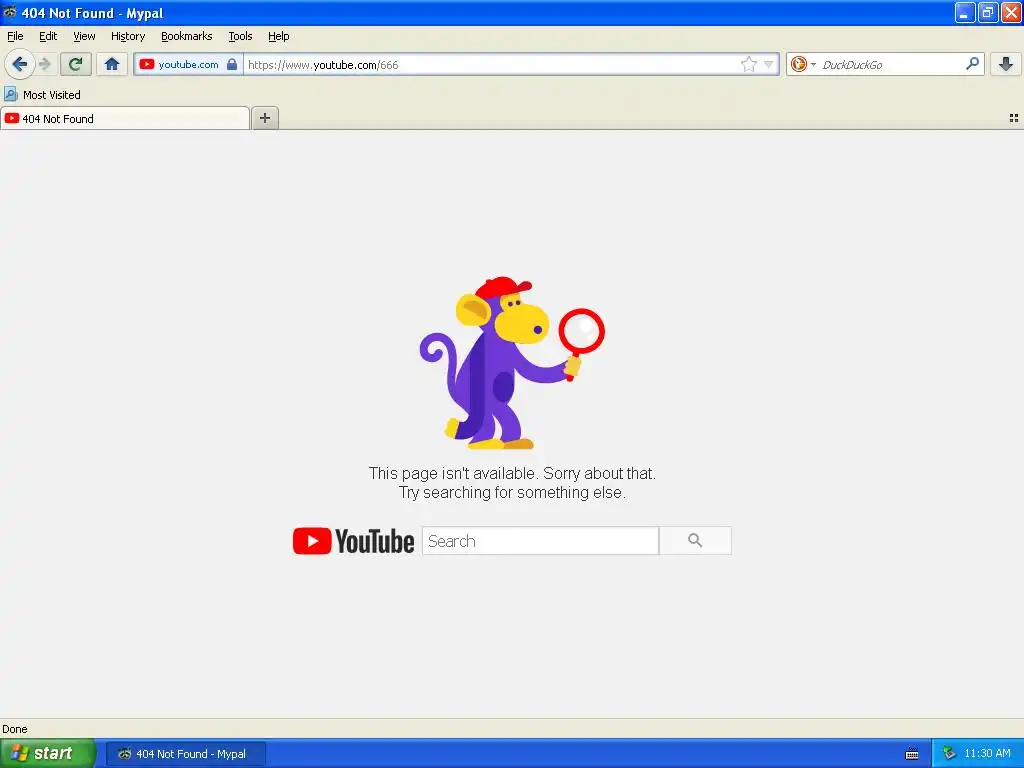Click 'Try searching for something else' text
This screenshot has height=768, width=1024.
pyautogui.click(x=512, y=492)
